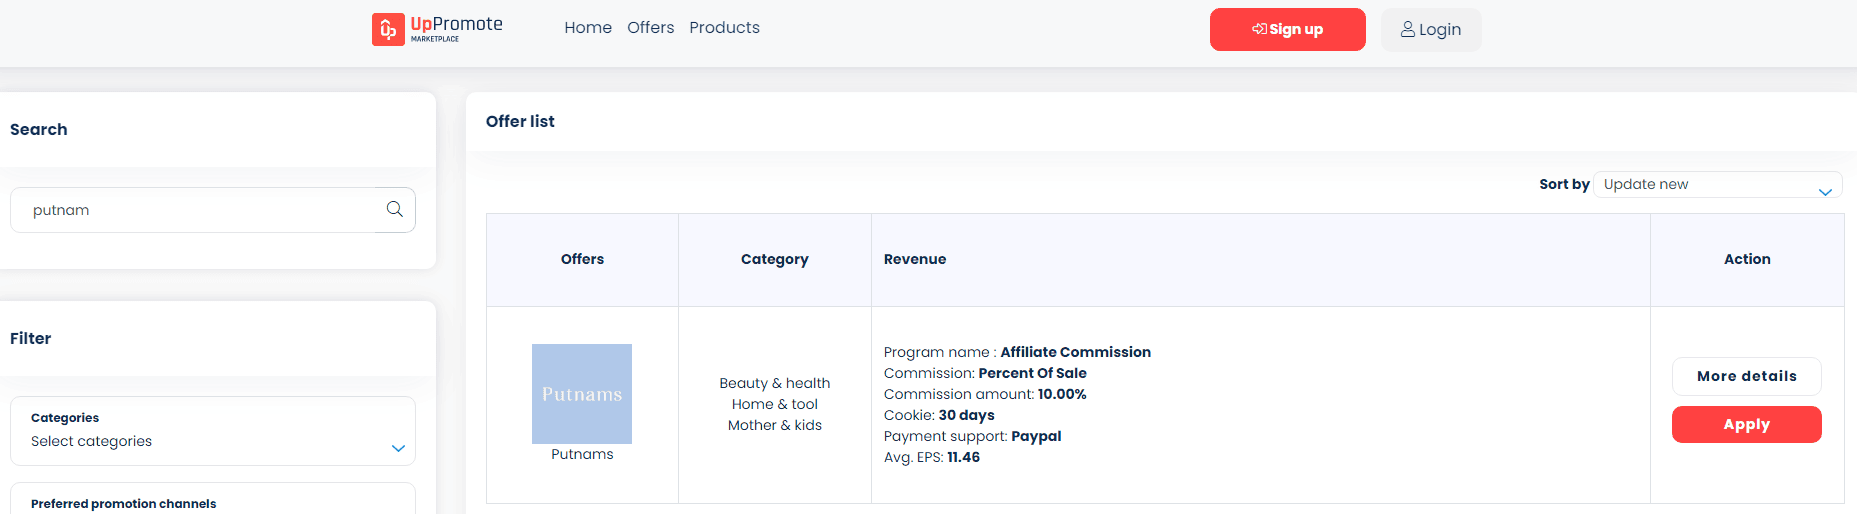Click the Offers column header

click(x=582, y=259)
